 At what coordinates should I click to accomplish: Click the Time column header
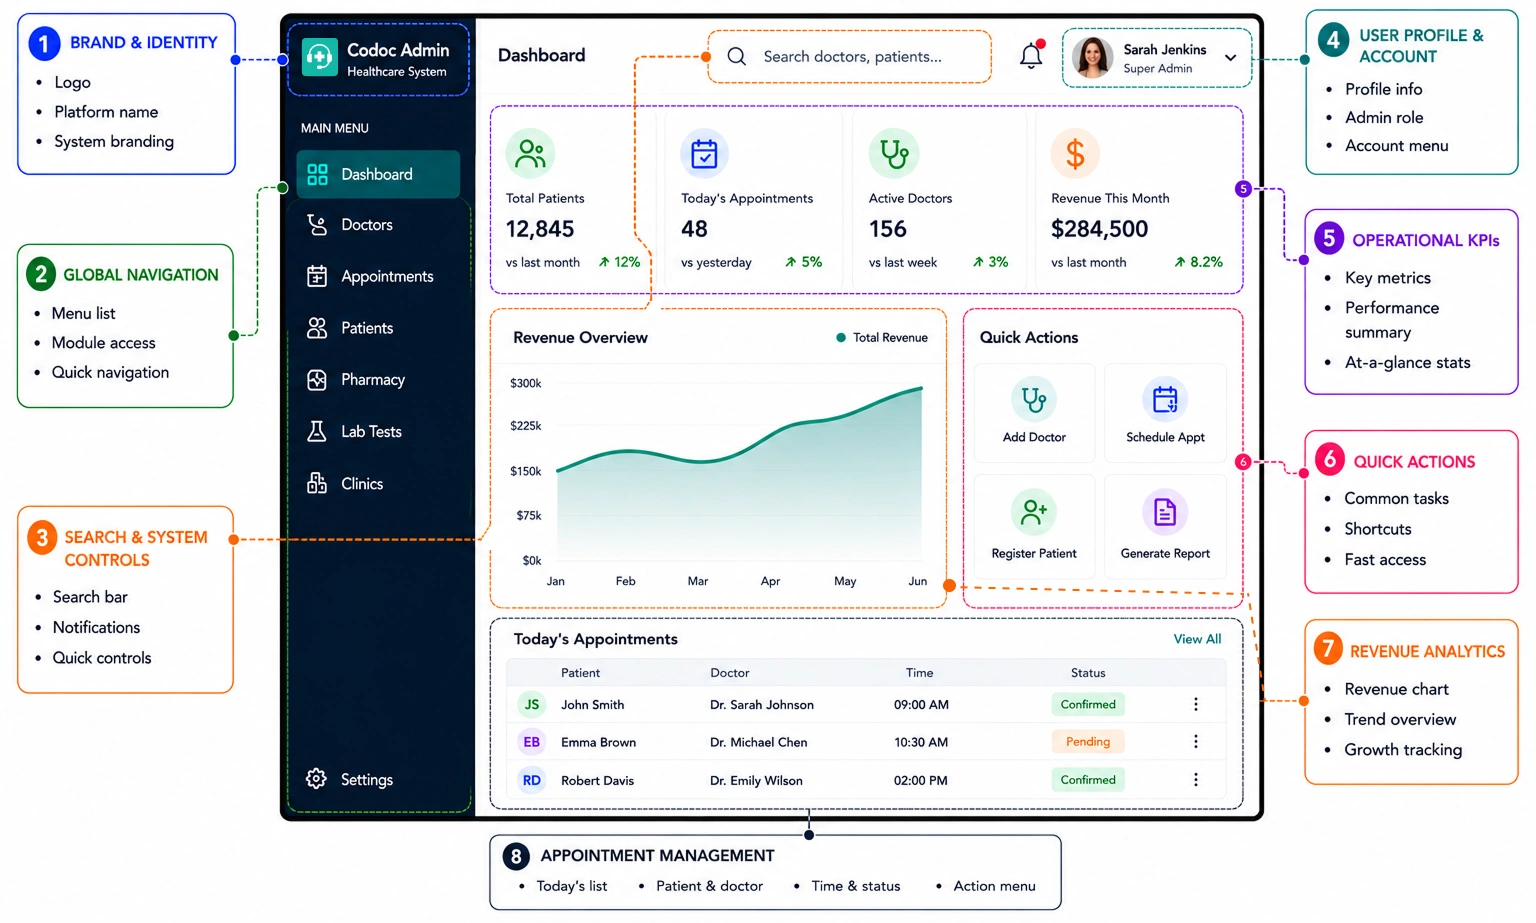pos(919,673)
